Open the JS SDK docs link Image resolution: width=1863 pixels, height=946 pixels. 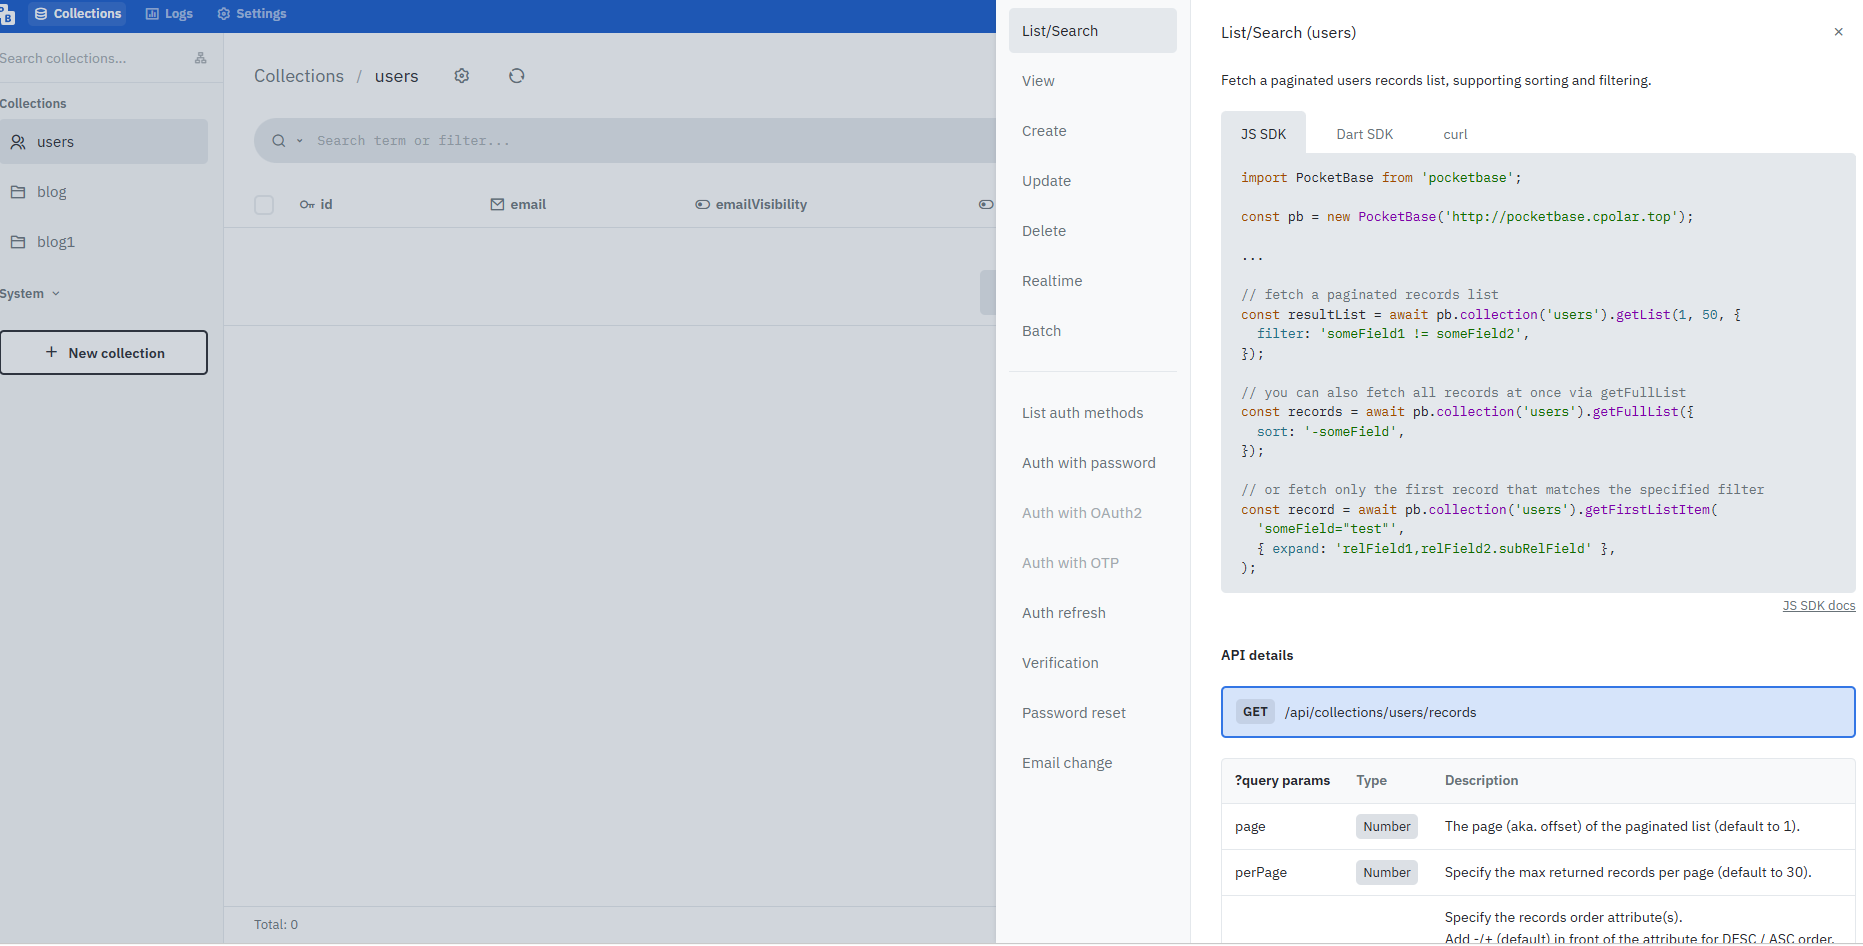tap(1818, 606)
